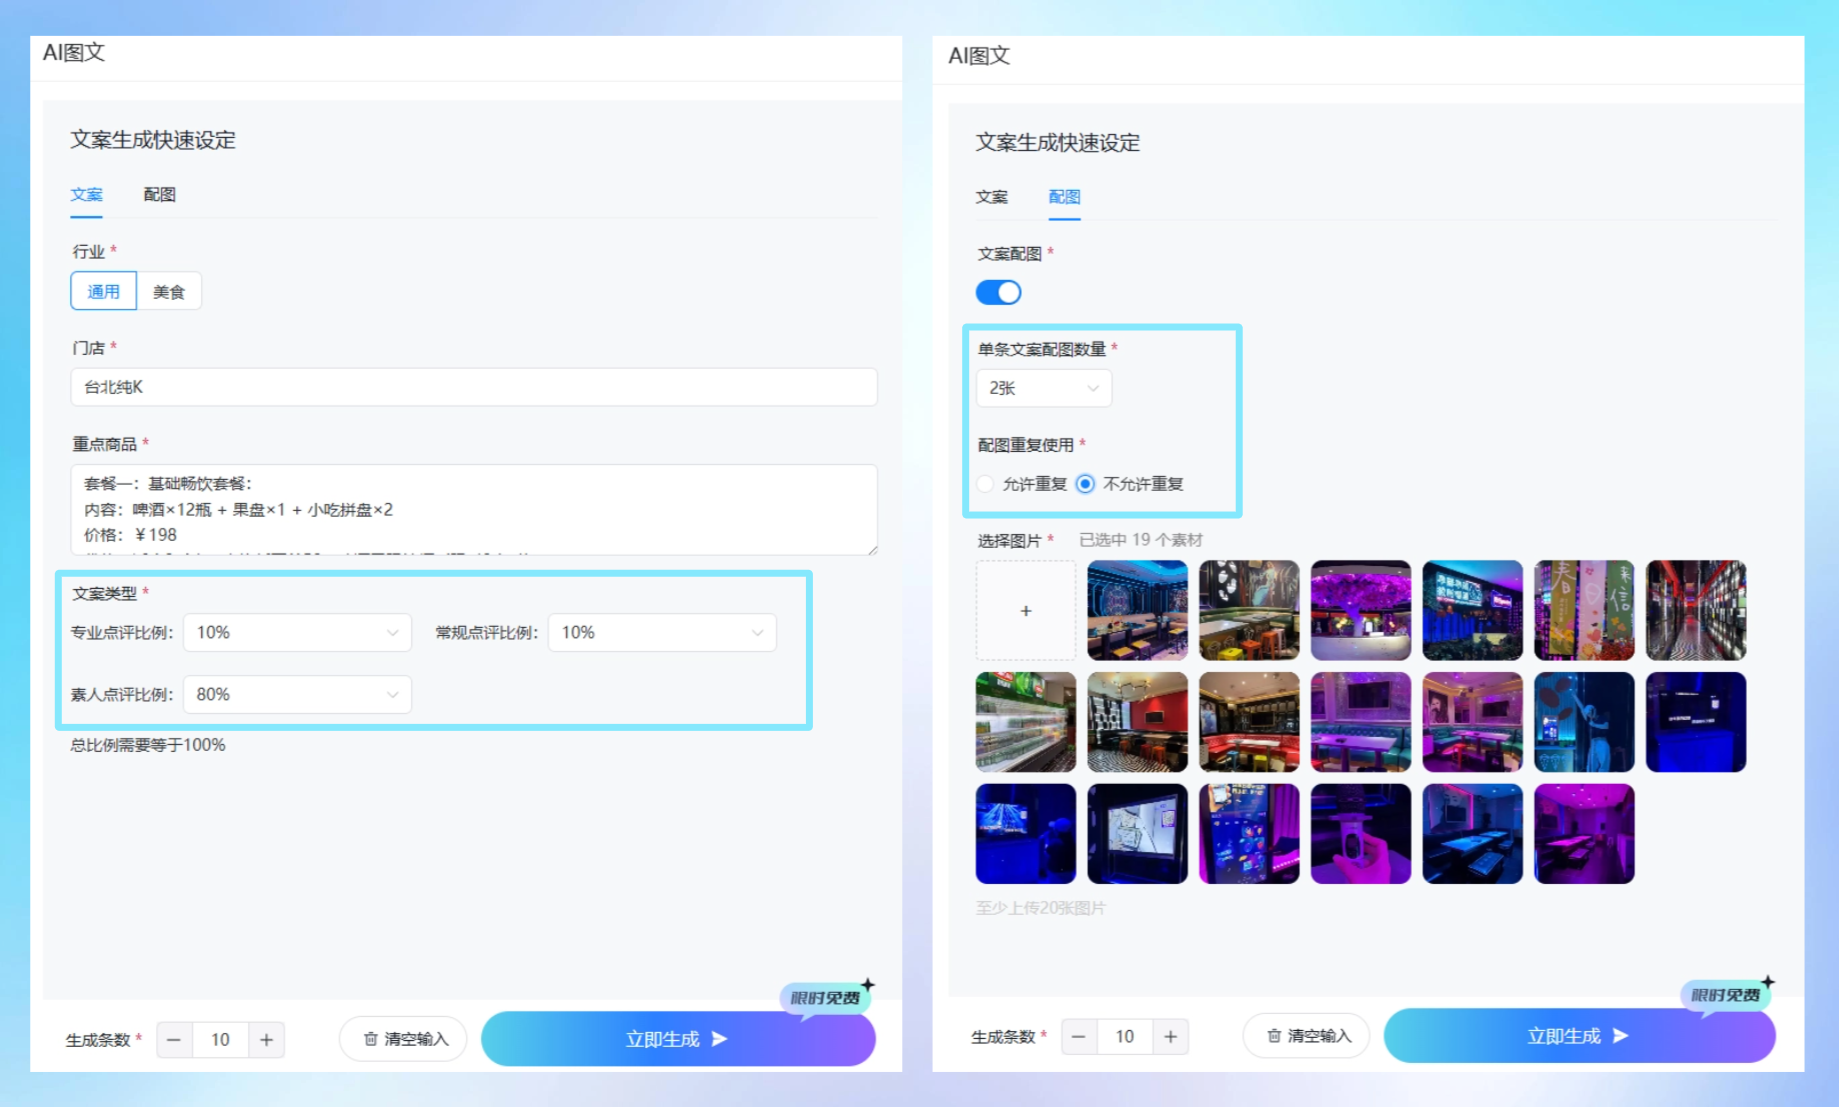Select the refrigerated drinks shelf thumbnail
1839x1107 pixels.
pos(1025,722)
